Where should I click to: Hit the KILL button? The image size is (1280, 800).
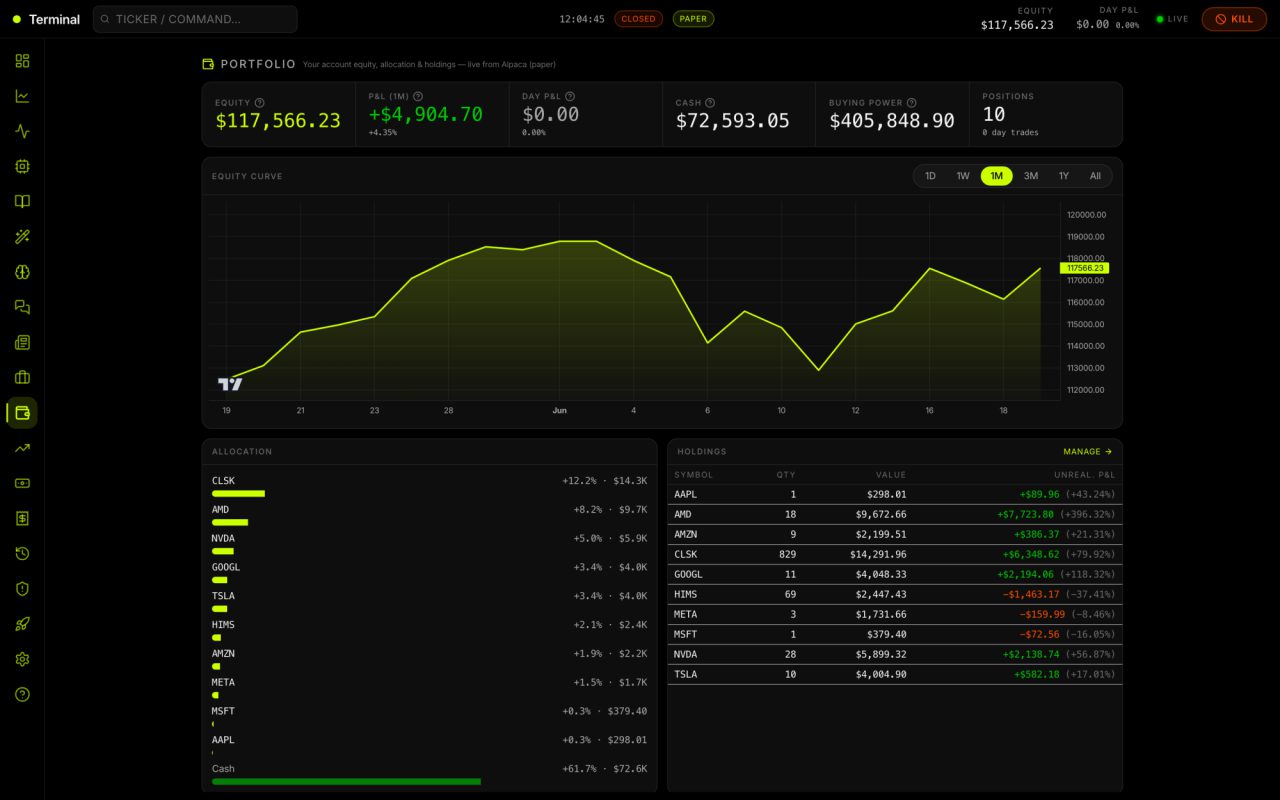pyautogui.click(x=1234, y=19)
